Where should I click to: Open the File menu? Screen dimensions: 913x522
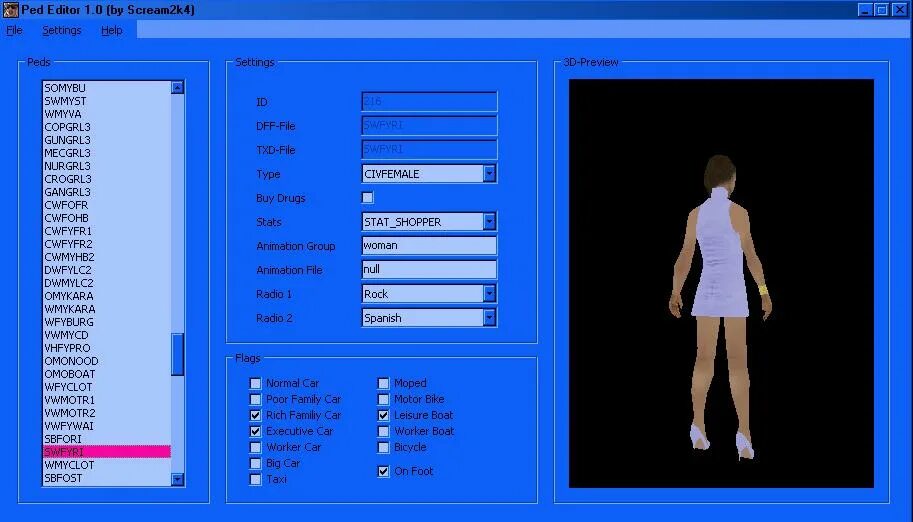click(x=14, y=30)
